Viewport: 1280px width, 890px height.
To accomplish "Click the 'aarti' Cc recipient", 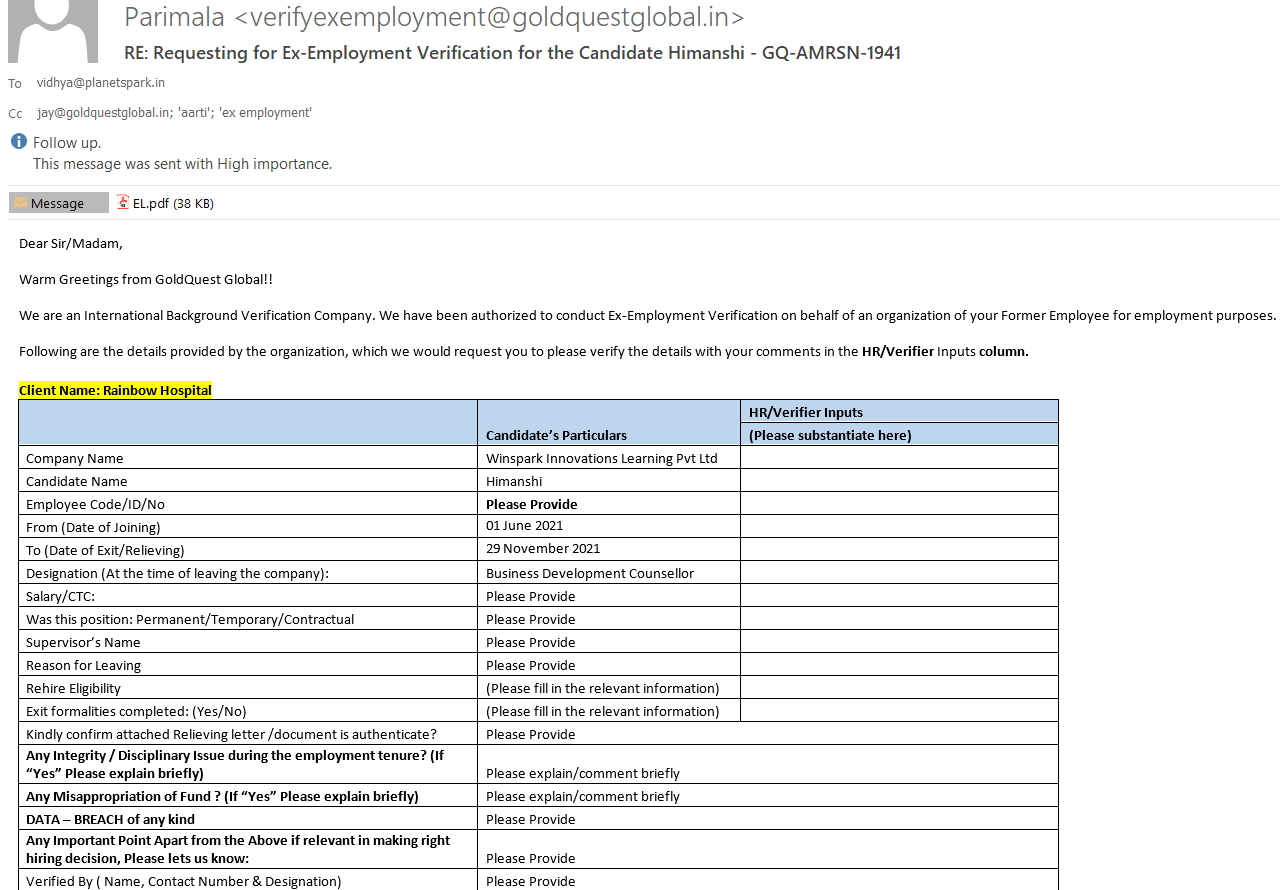I will coord(194,113).
